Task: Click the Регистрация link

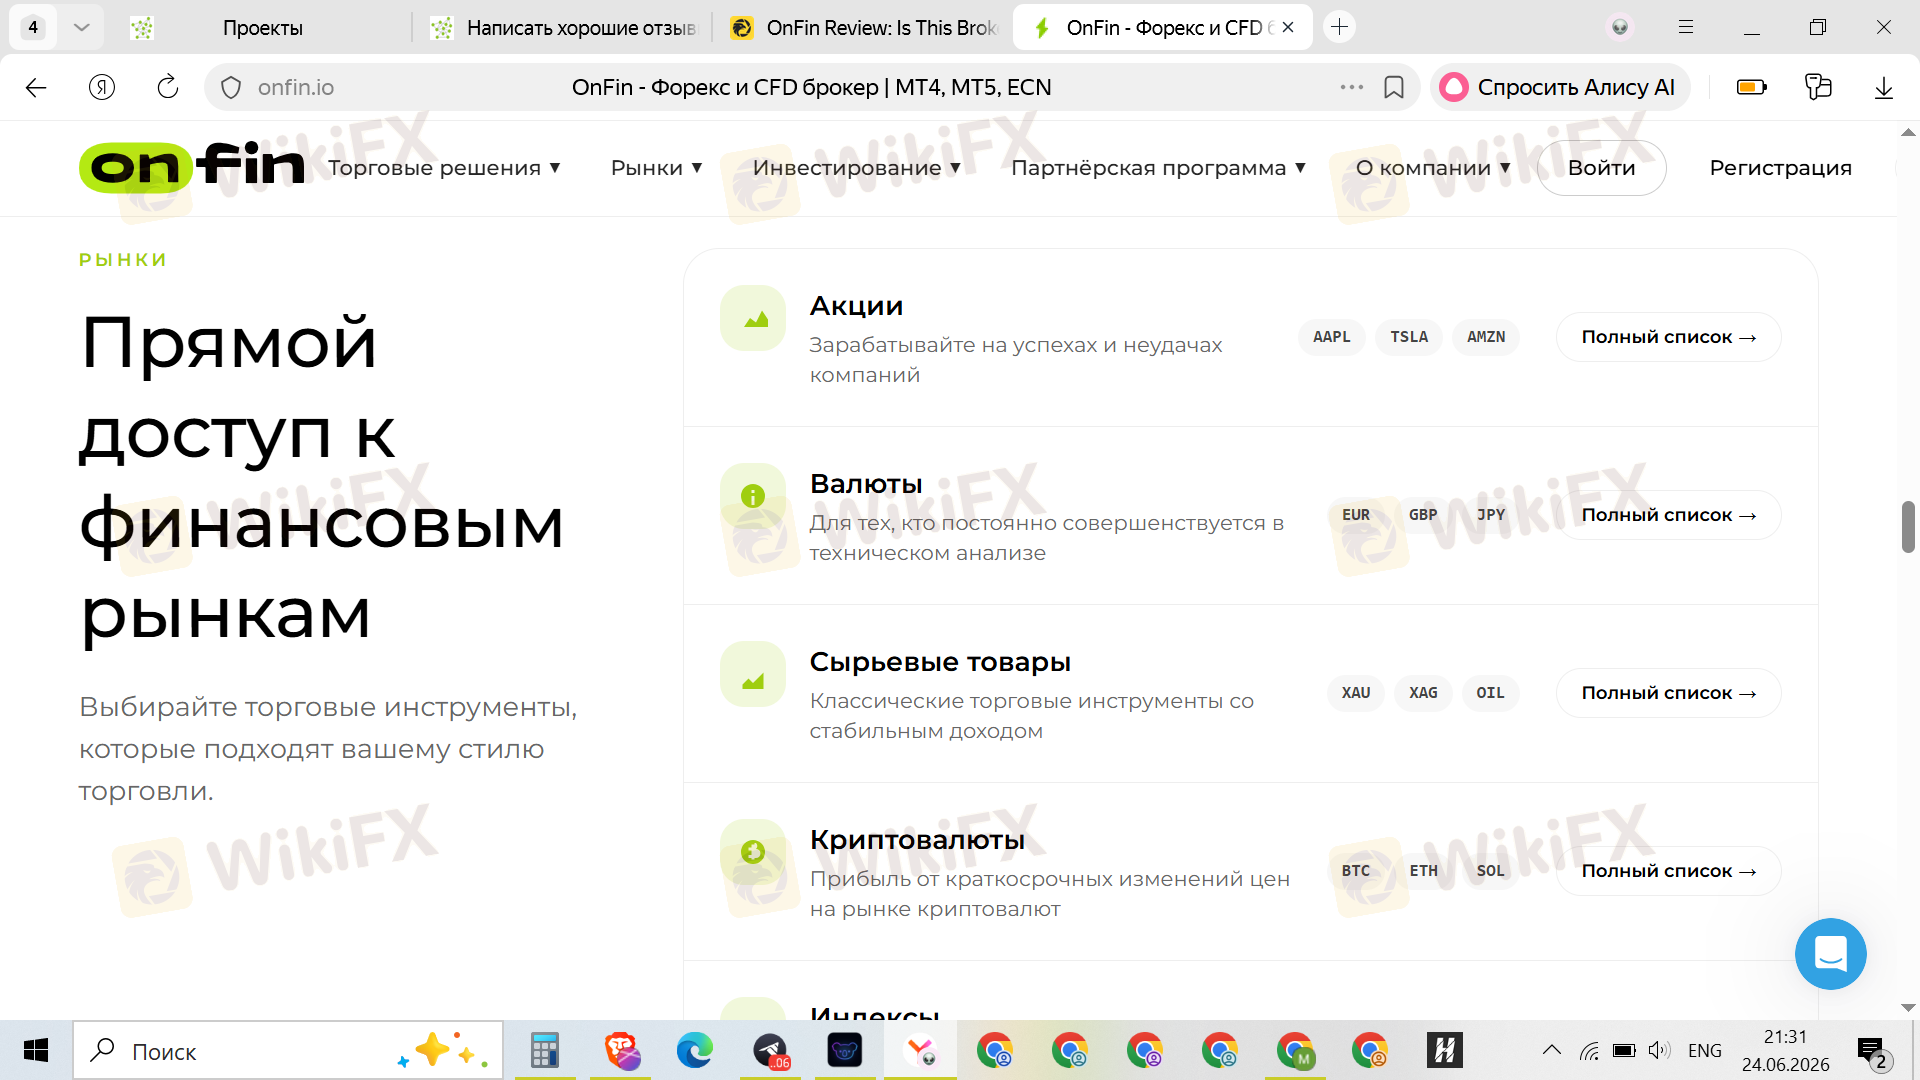Action: click(1780, 168)
